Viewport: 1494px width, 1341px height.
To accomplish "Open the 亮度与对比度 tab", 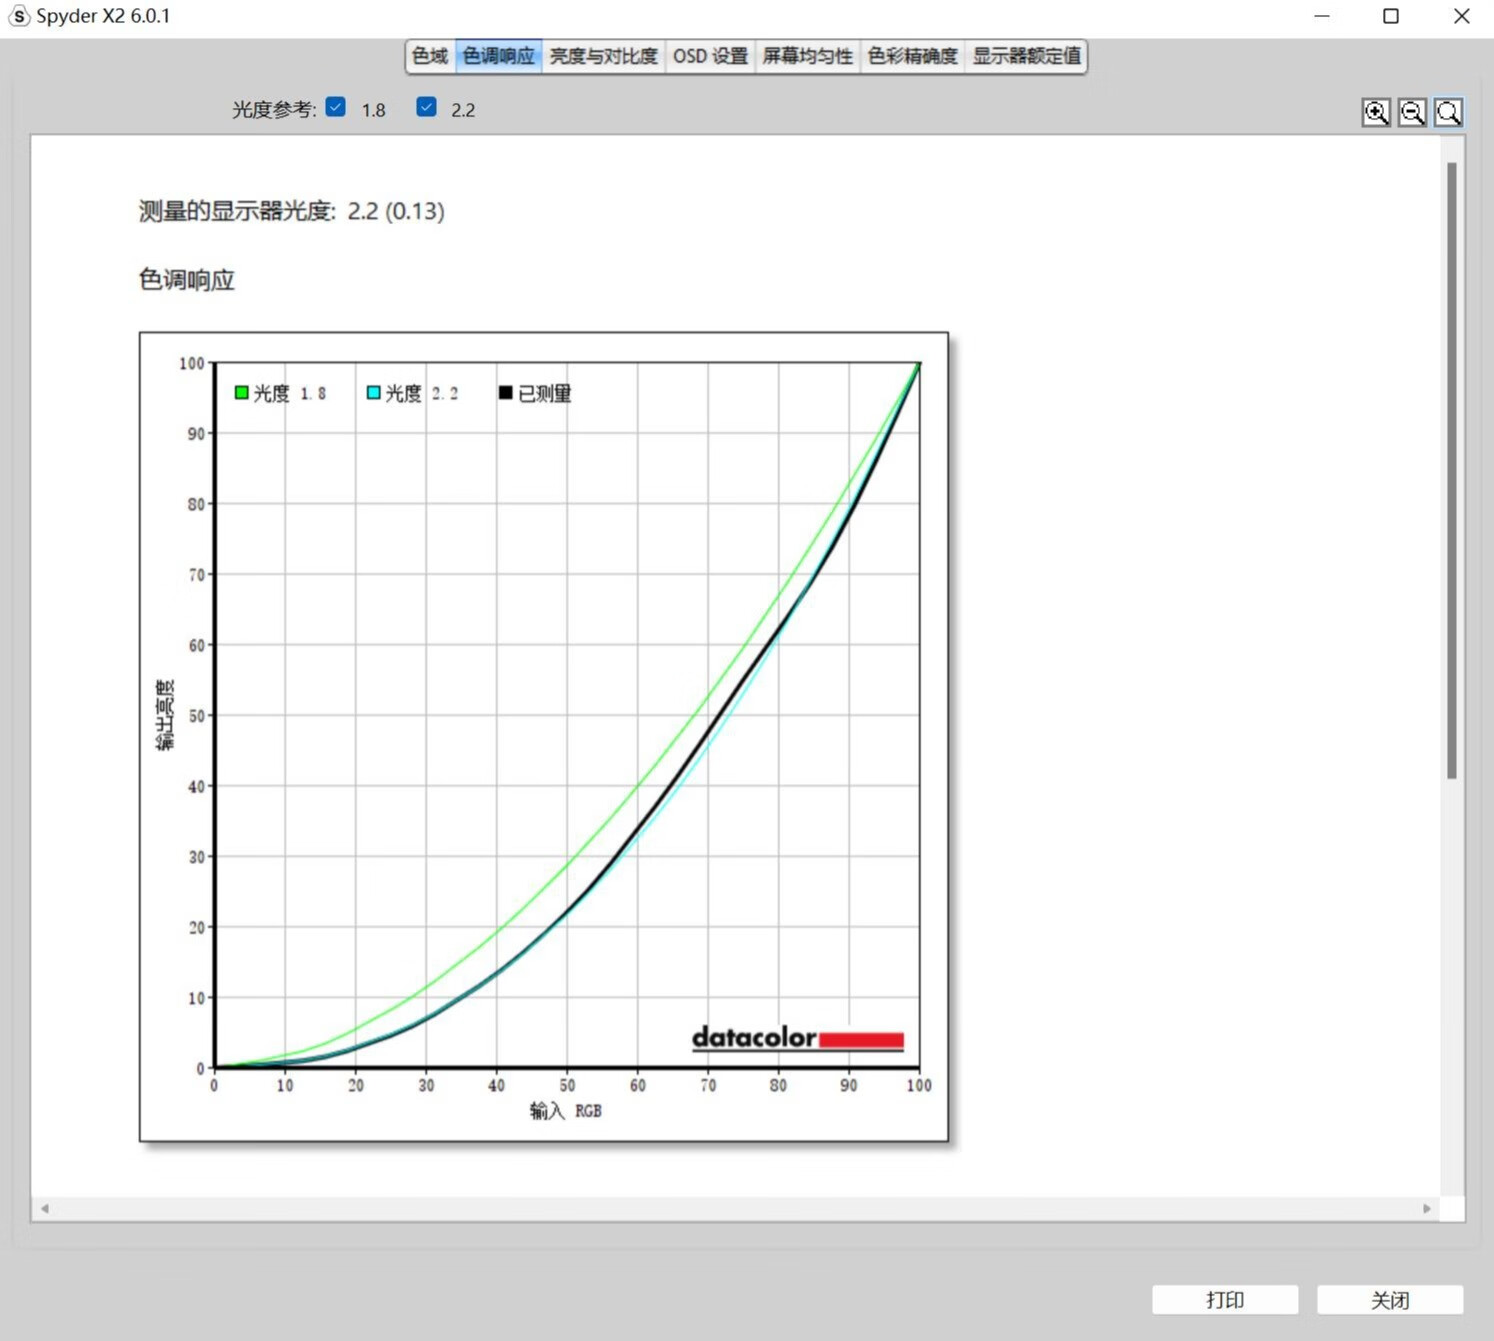I will (x=603, y=56).
